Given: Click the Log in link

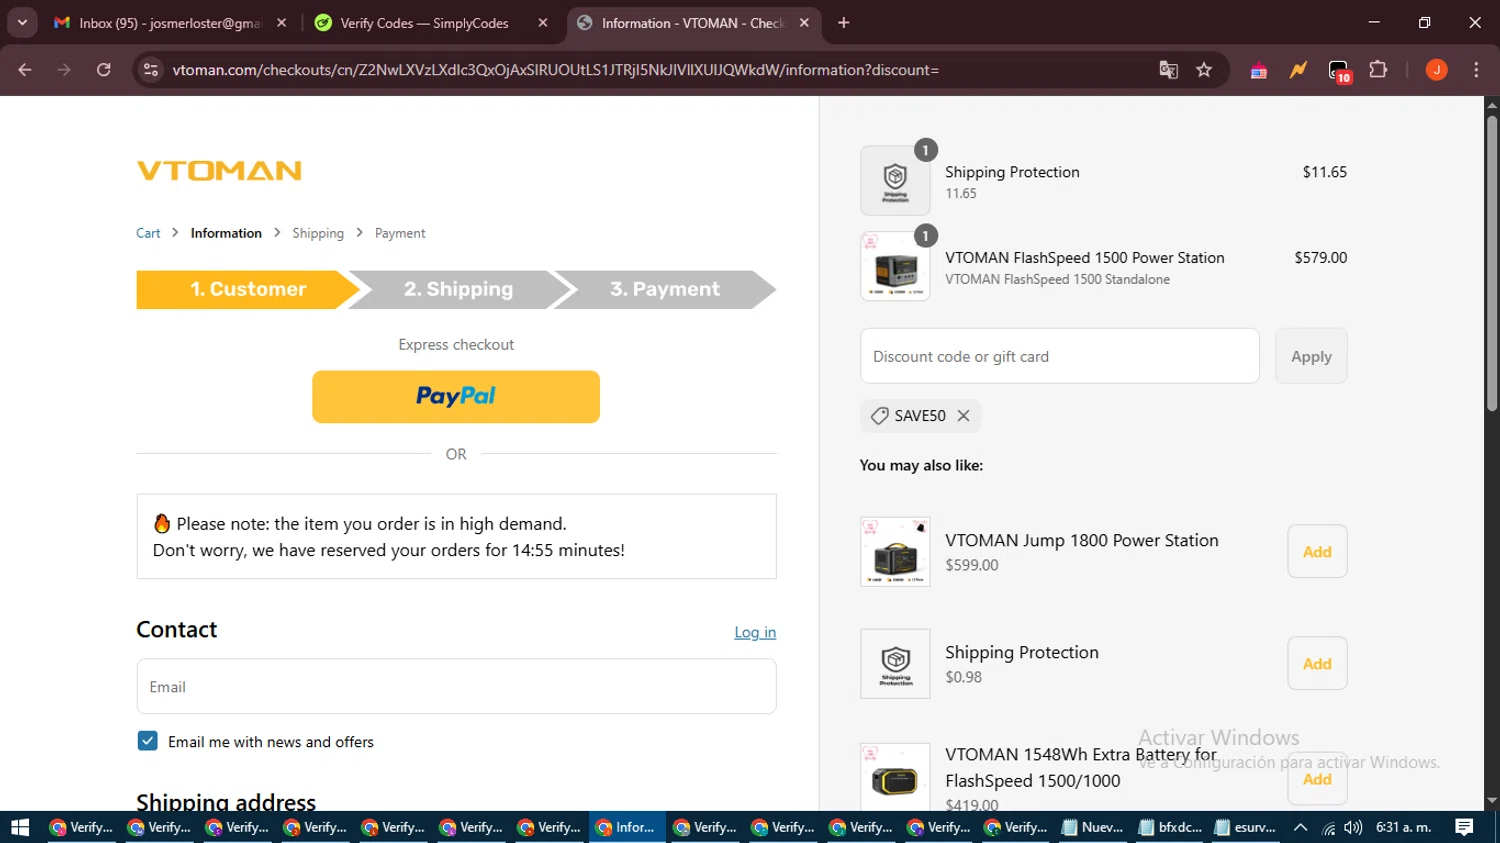Looking at the screenshot, I should (755, 632).
